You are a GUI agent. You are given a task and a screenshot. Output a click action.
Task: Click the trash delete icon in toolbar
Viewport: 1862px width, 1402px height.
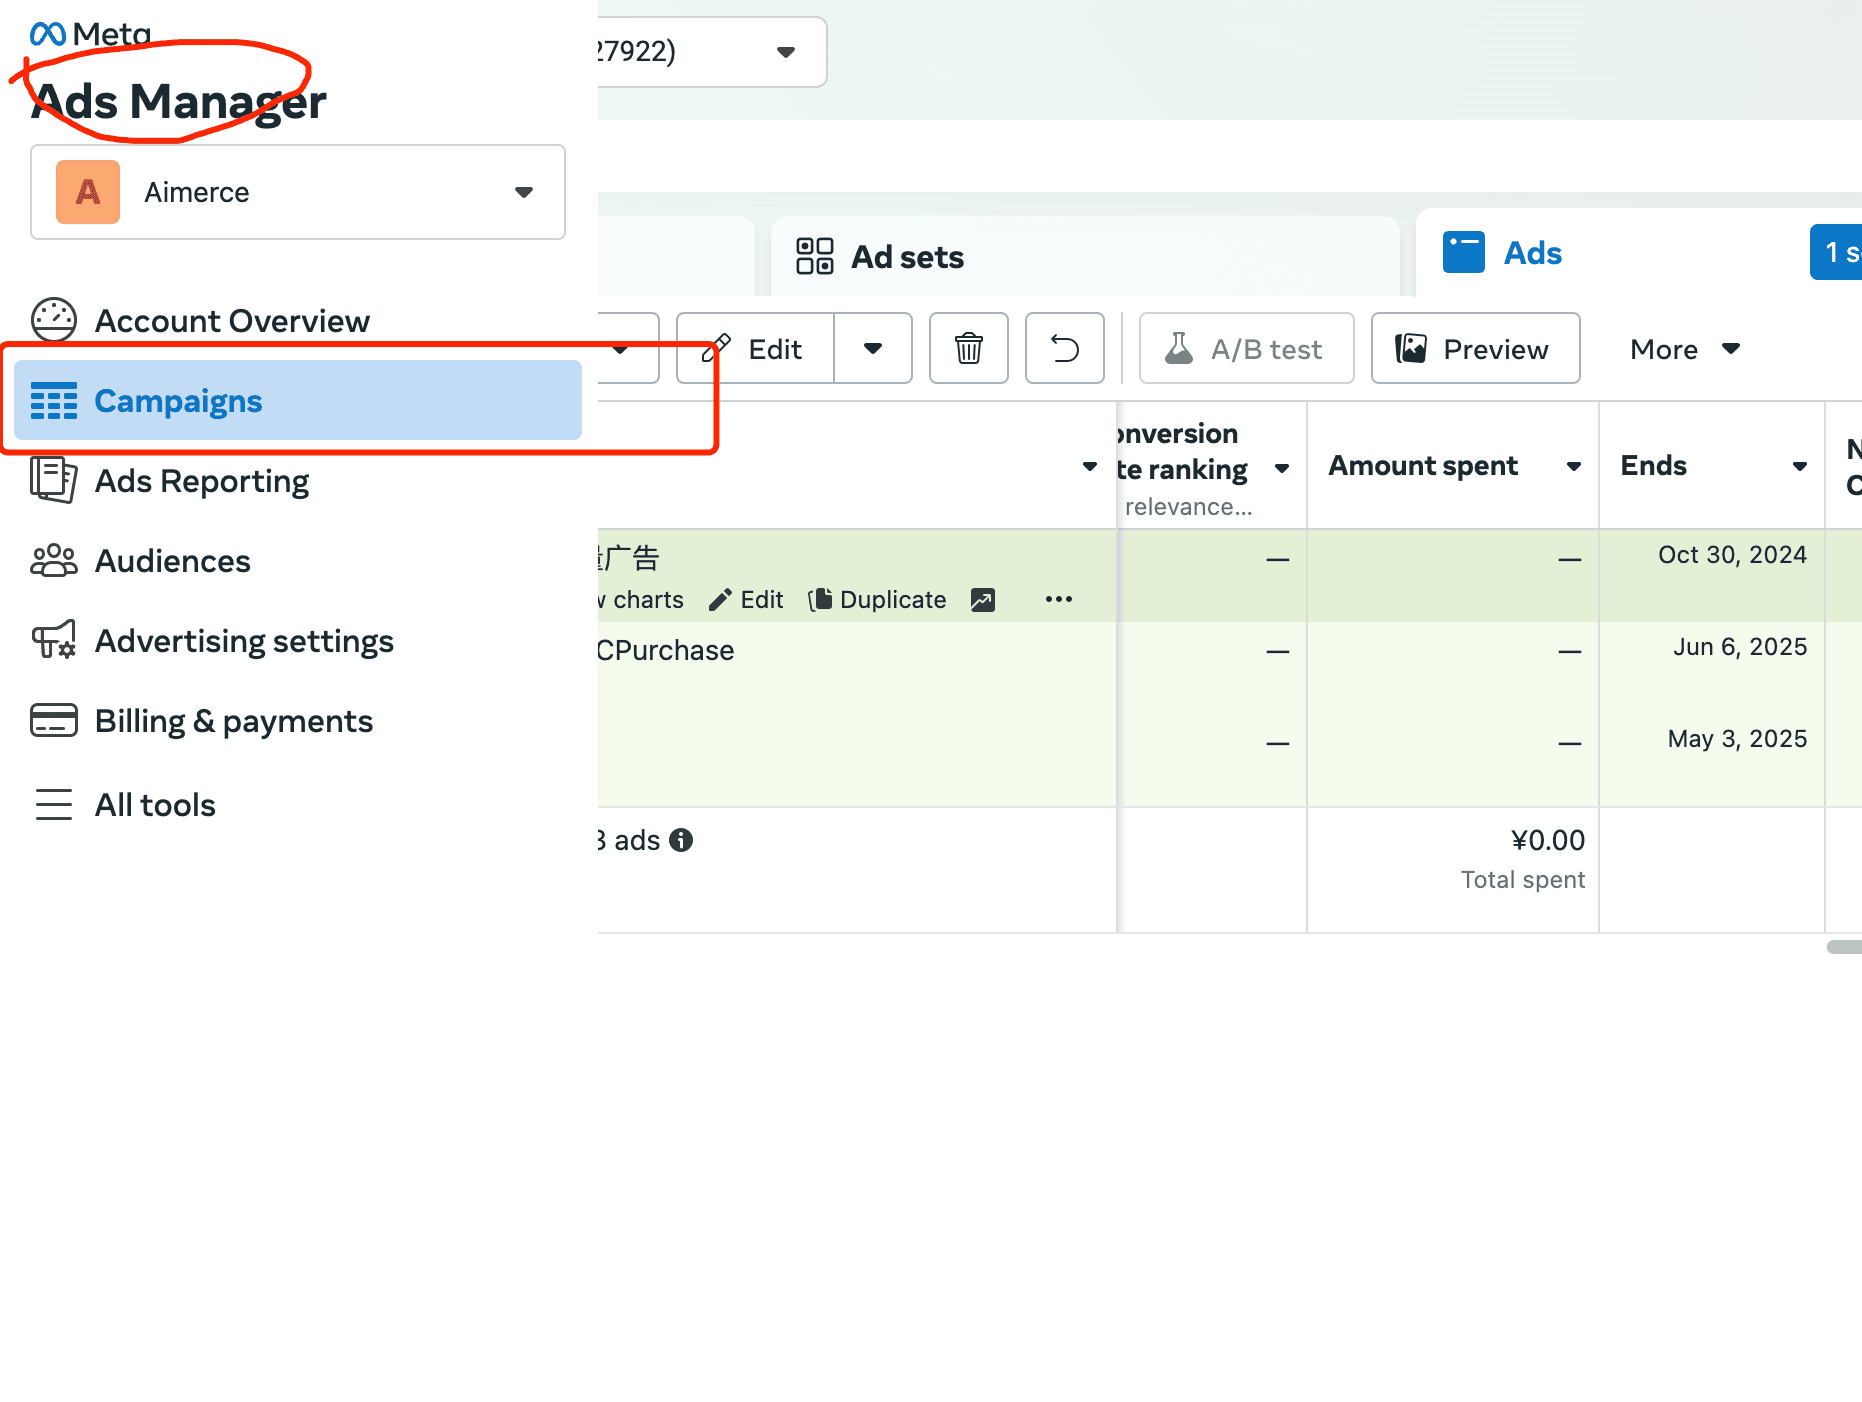(968, 349)
